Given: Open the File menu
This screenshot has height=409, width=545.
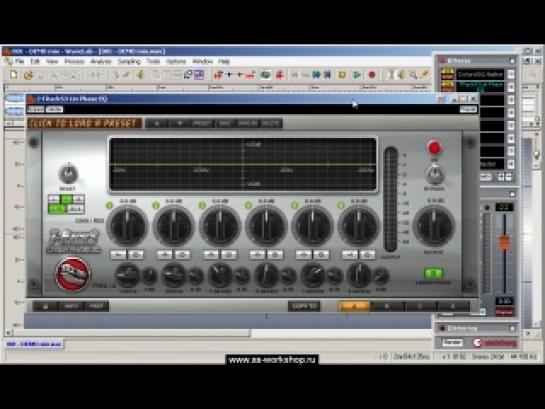Looking at the screenshot, I should [19, 62].
